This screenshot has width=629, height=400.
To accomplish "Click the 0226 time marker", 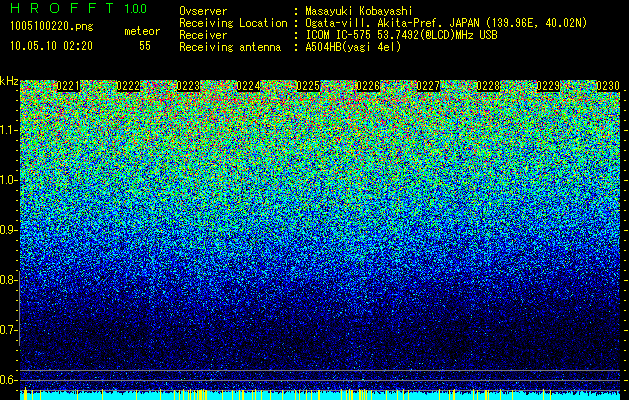I will (368, 86).
